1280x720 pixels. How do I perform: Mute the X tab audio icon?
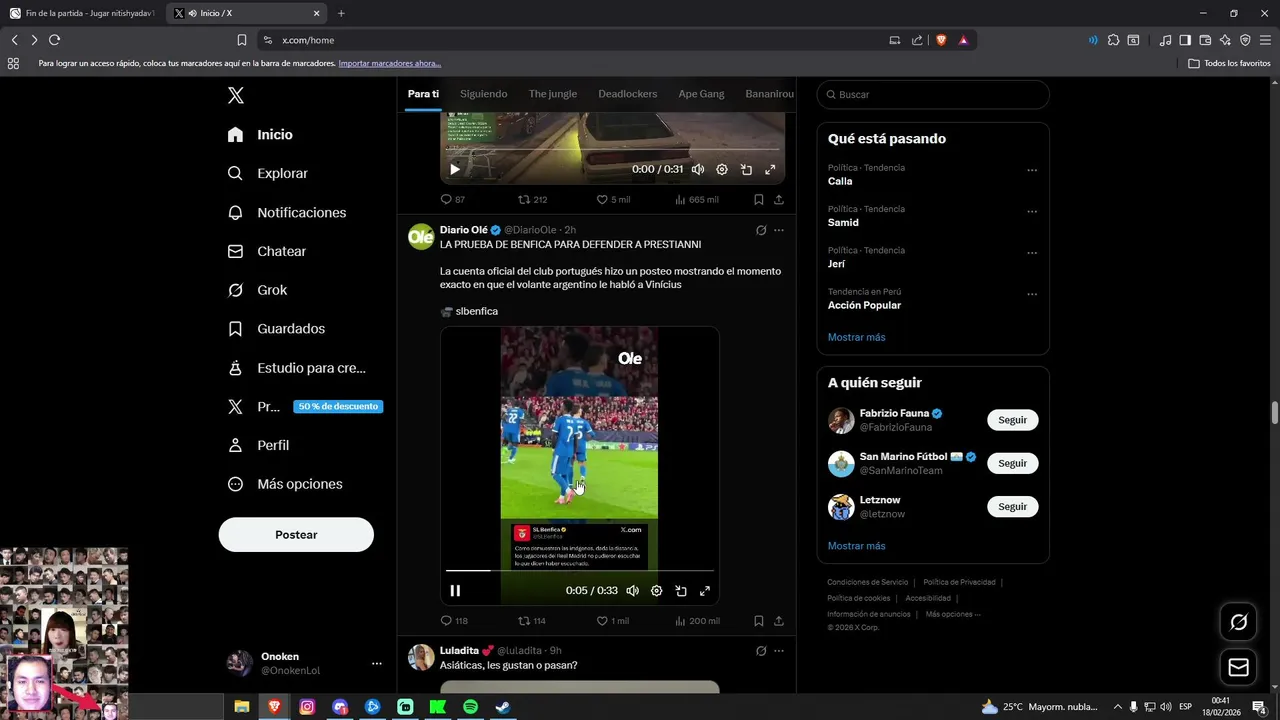point(192,13)
